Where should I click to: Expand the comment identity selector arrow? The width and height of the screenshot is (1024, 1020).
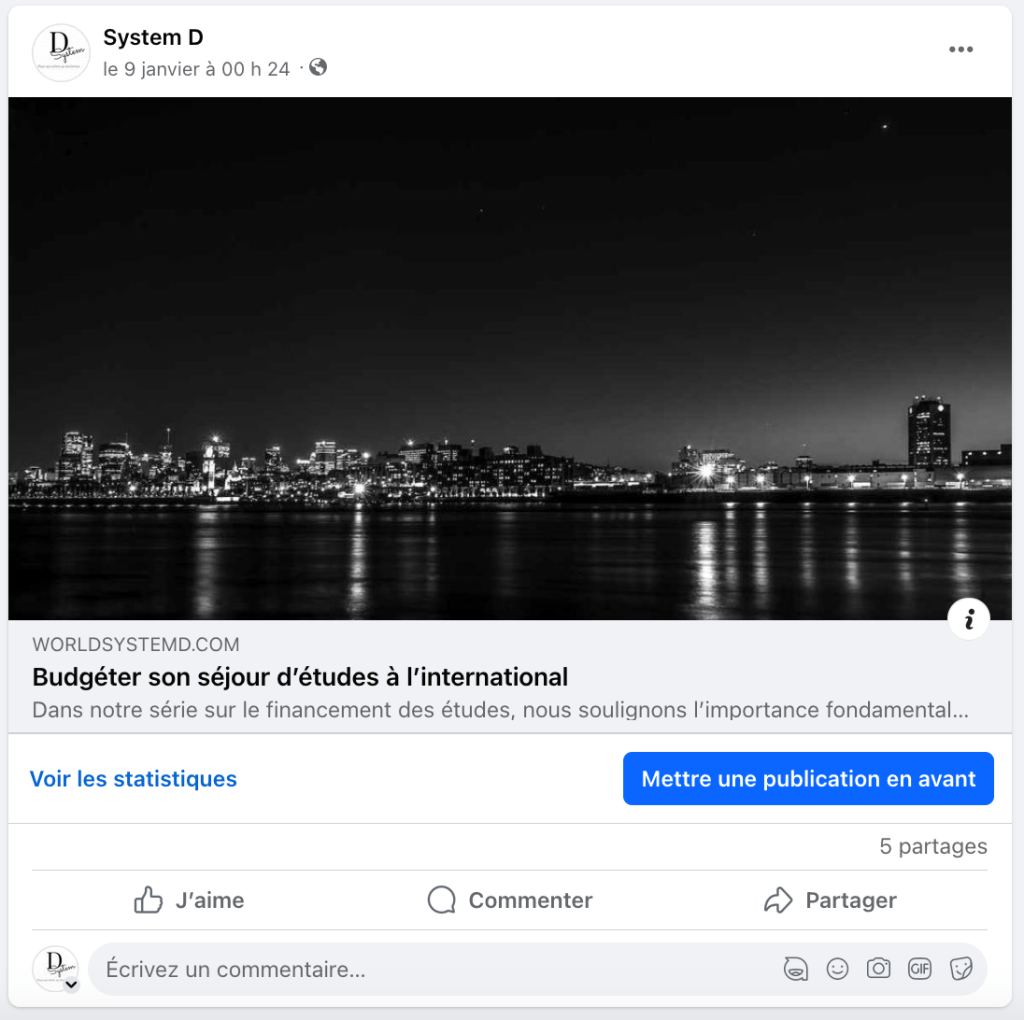click(71, 985)
